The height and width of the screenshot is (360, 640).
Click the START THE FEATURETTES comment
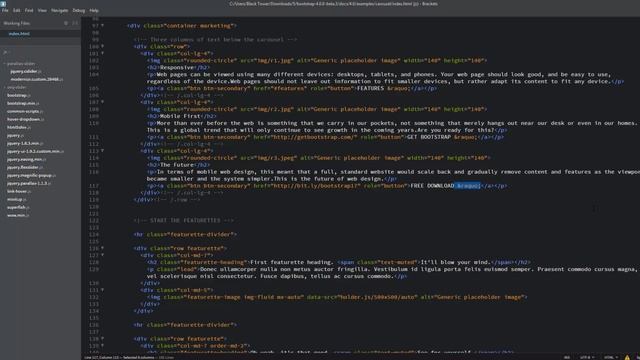[x=184, y=221]
